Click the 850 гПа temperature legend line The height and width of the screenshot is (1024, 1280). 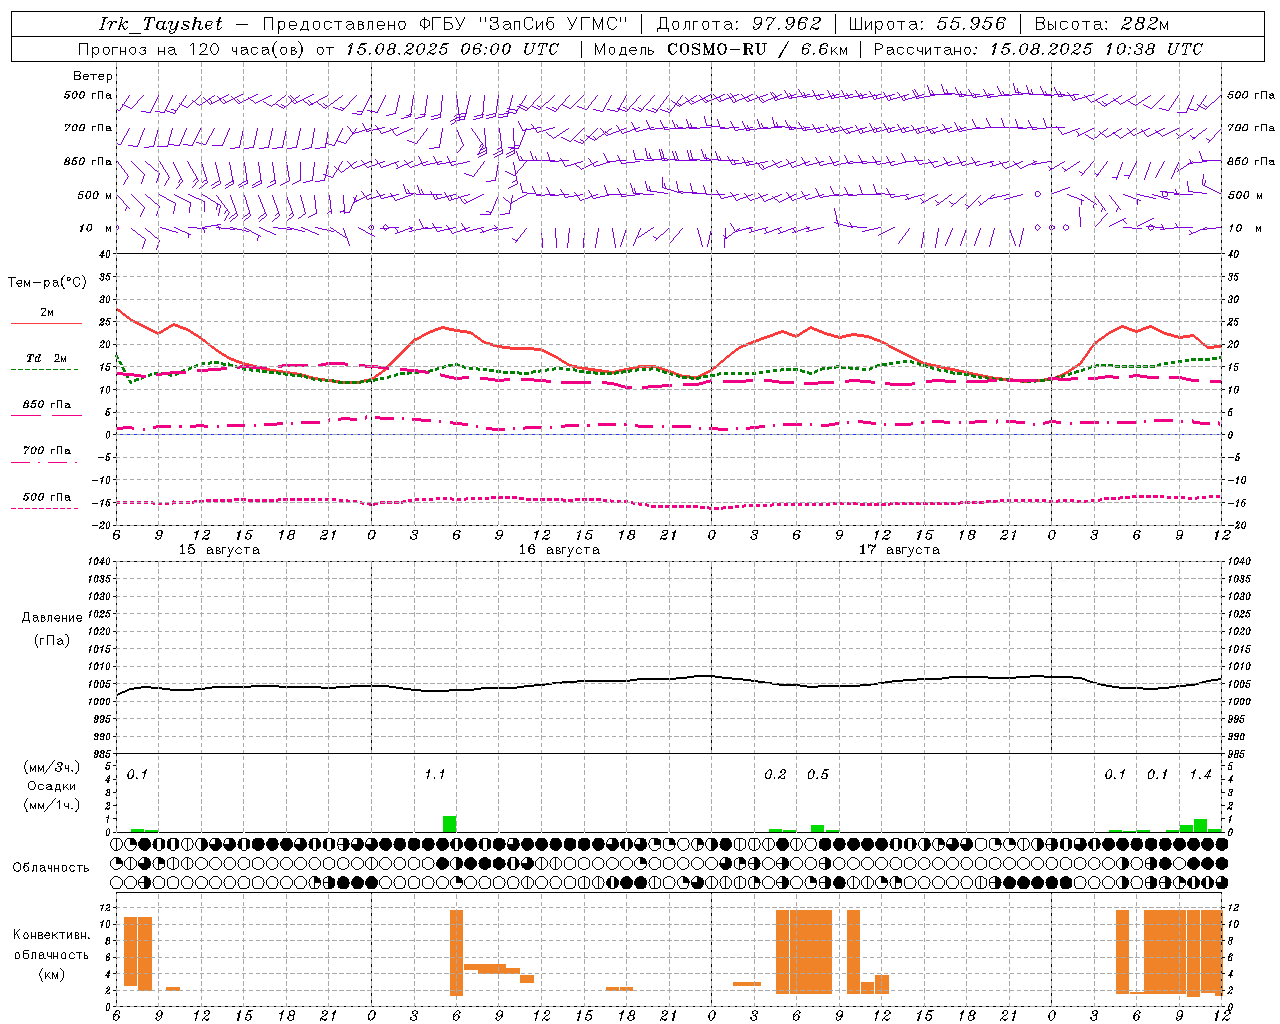pos(46,415)
